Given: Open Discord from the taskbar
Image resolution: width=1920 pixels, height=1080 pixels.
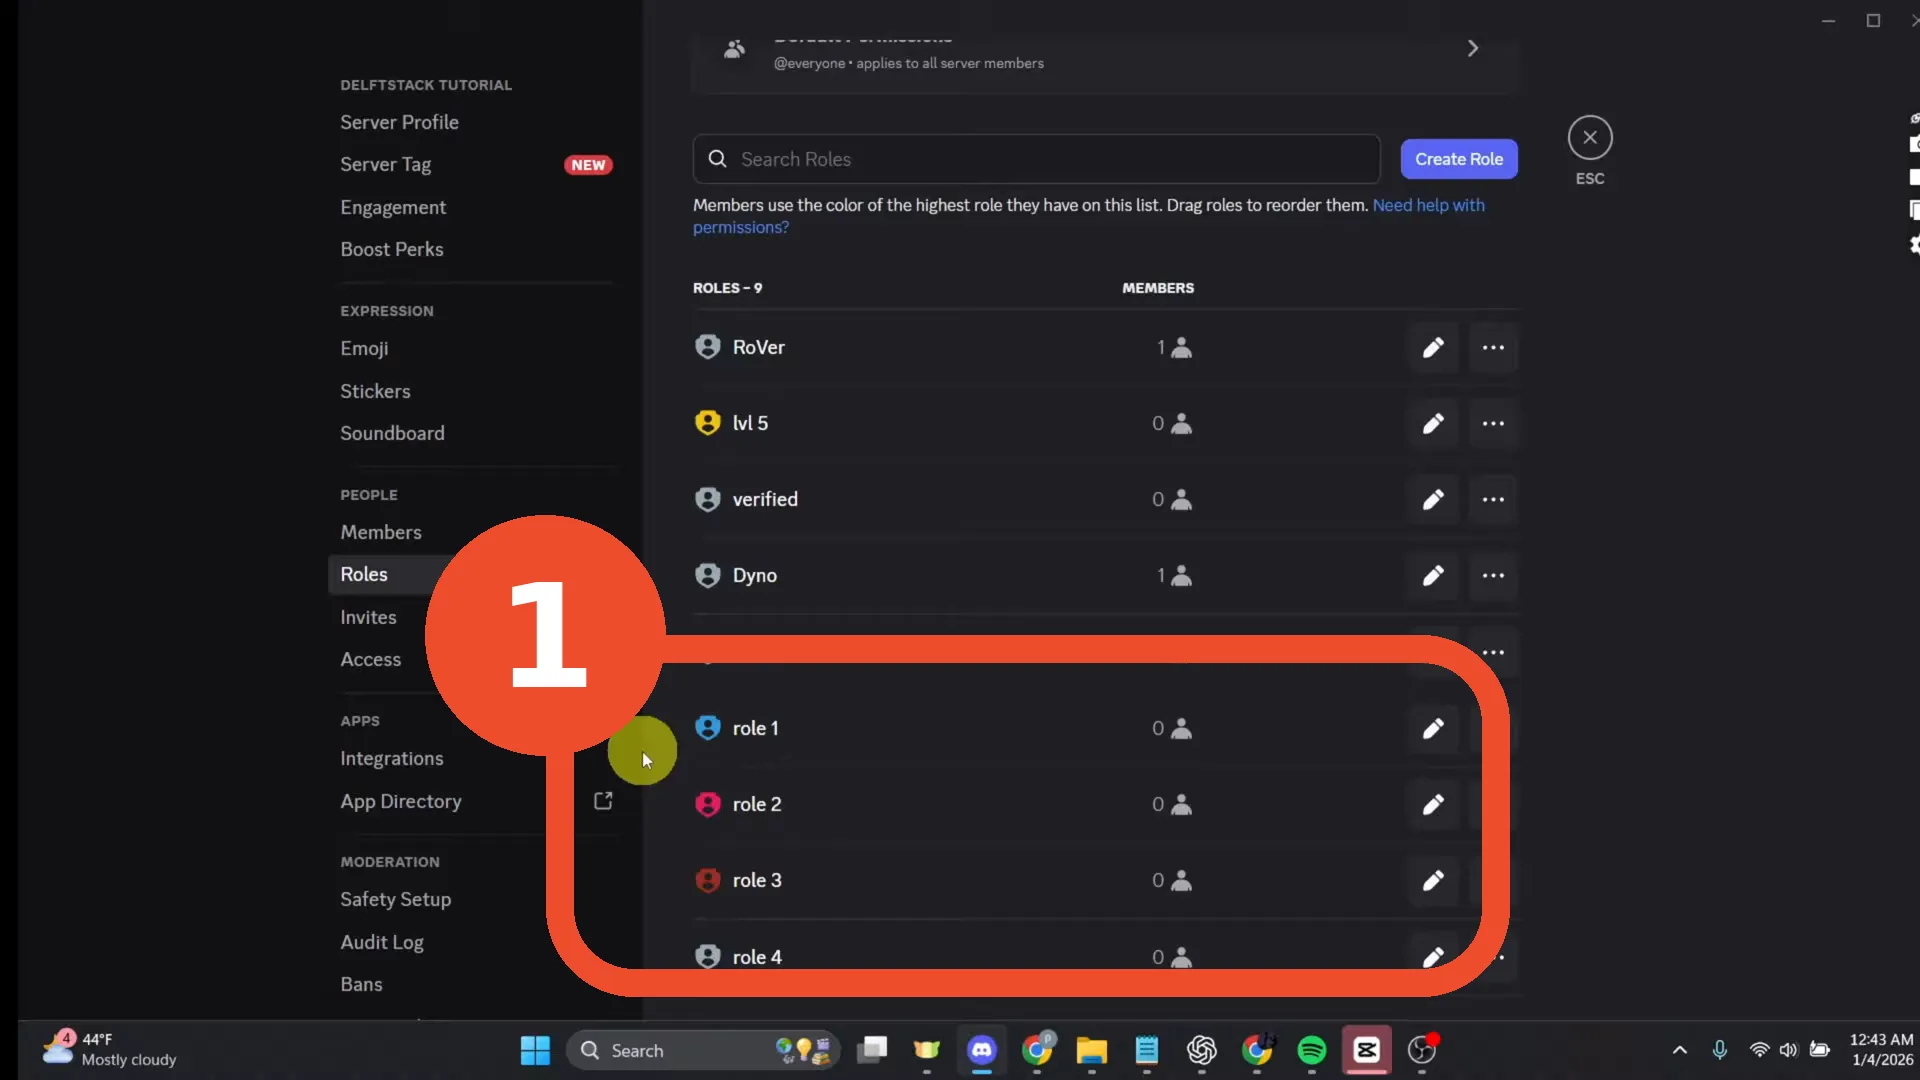Looking at the screenshot, I should point(982,1050).
